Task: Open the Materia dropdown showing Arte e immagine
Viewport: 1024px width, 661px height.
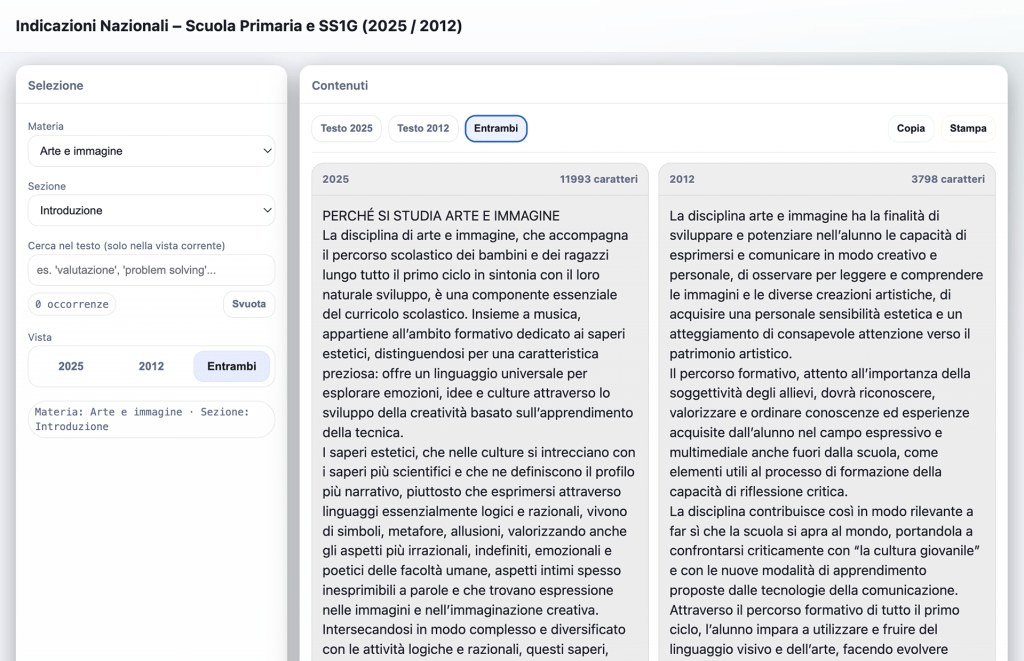Action: click(151, 151)
